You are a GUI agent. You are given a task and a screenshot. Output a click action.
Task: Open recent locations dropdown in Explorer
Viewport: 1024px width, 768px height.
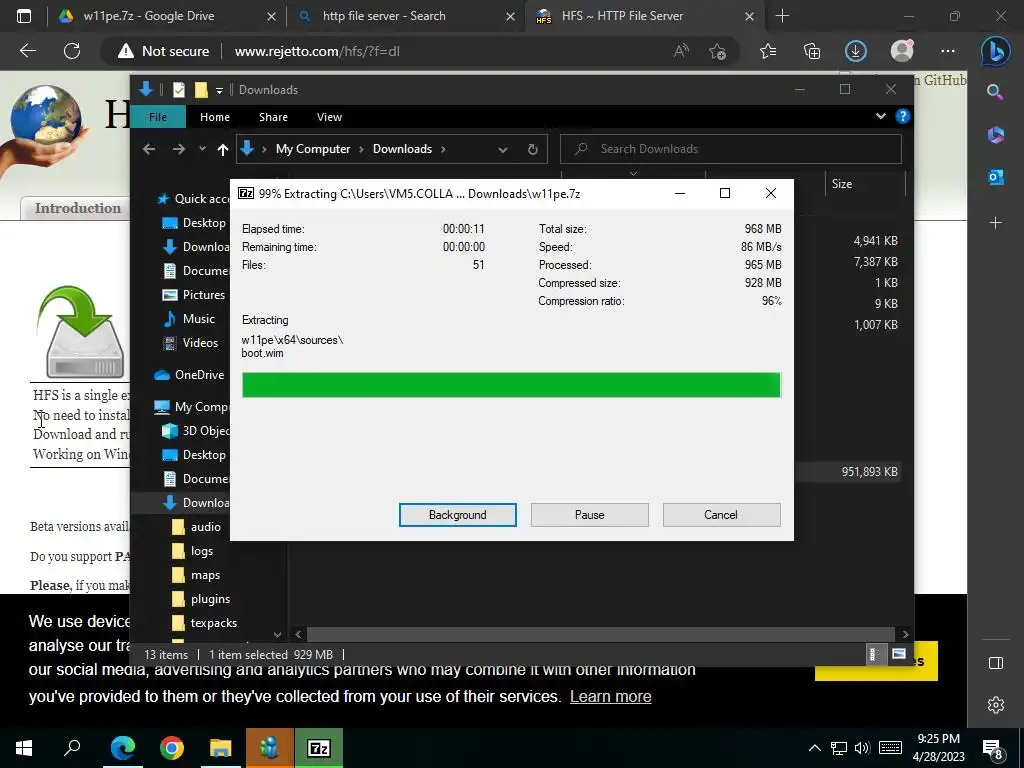click(x=202, y=149)
